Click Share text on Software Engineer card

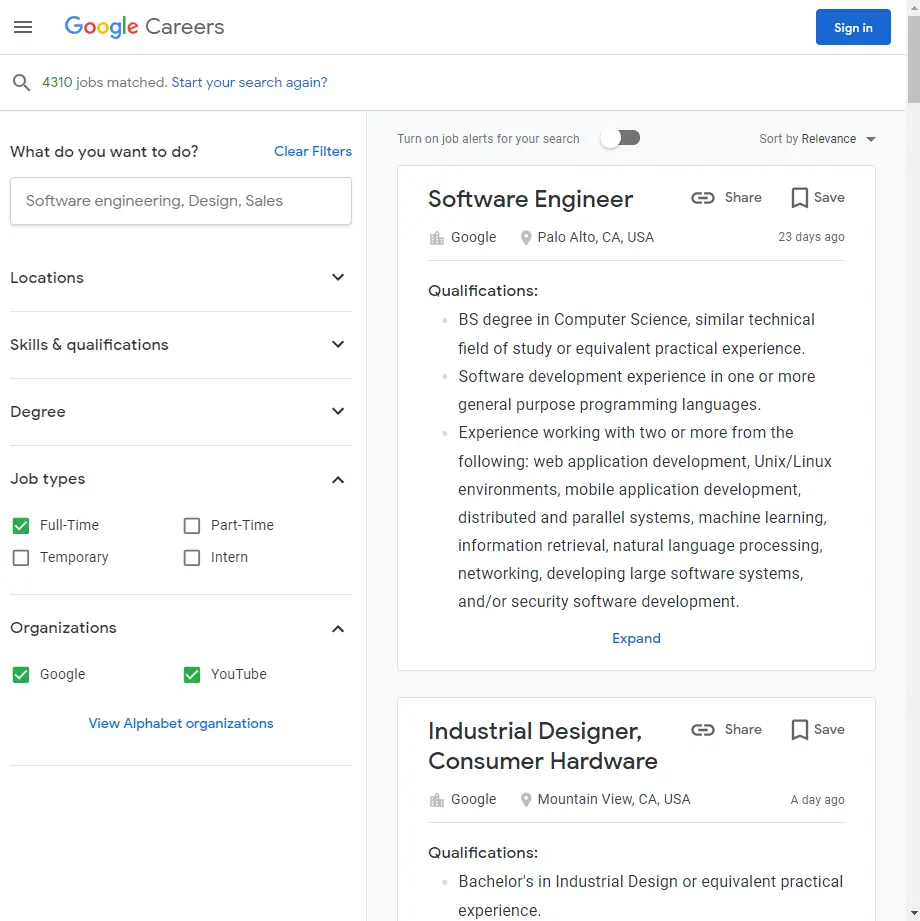click(x=743, y=198)
